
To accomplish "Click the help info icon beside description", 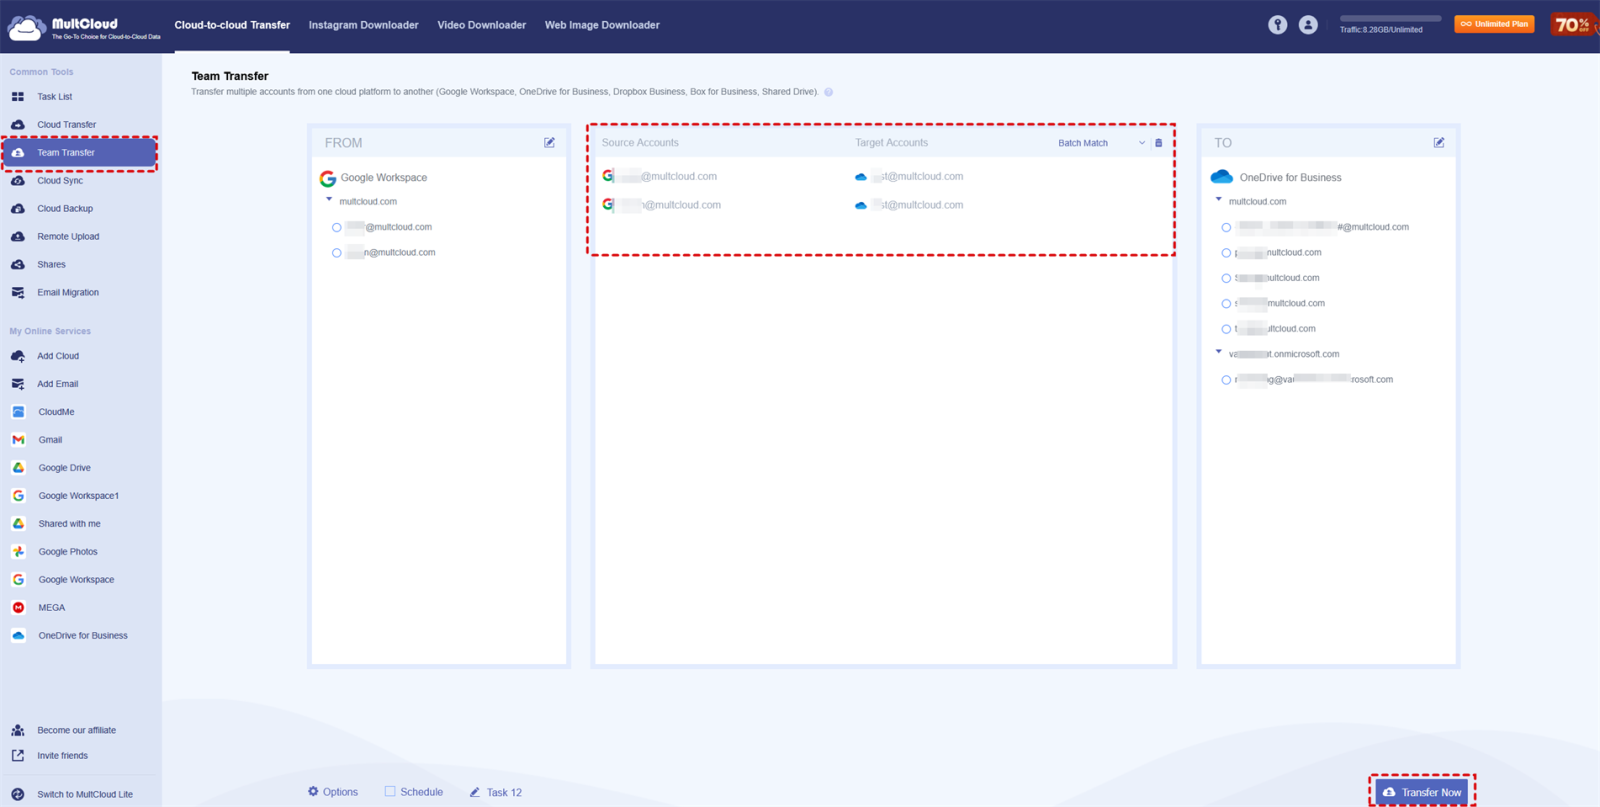I will click(828, 92).
